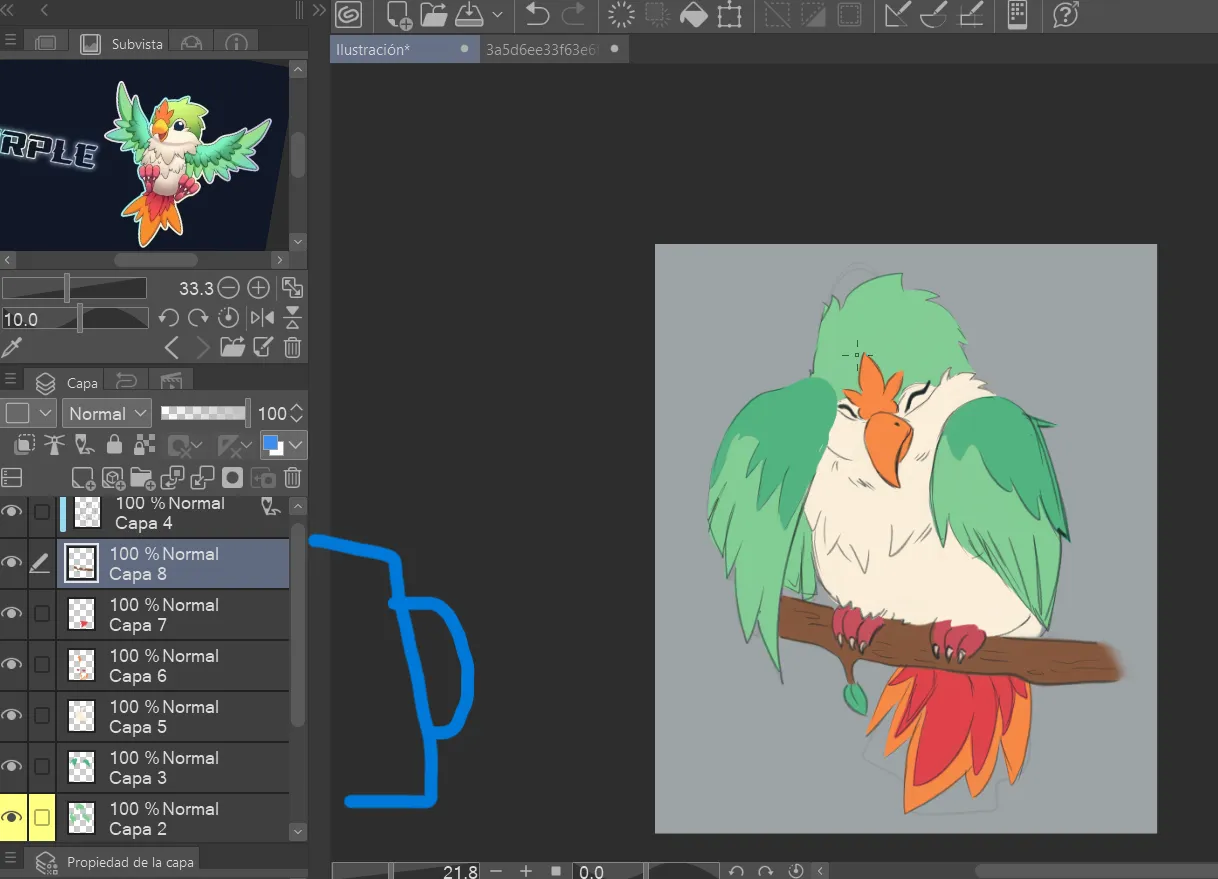1218x879 pixels.
Task: Flip Subvista image vertically
Action: pyautogui.click(x=292, y=319)
